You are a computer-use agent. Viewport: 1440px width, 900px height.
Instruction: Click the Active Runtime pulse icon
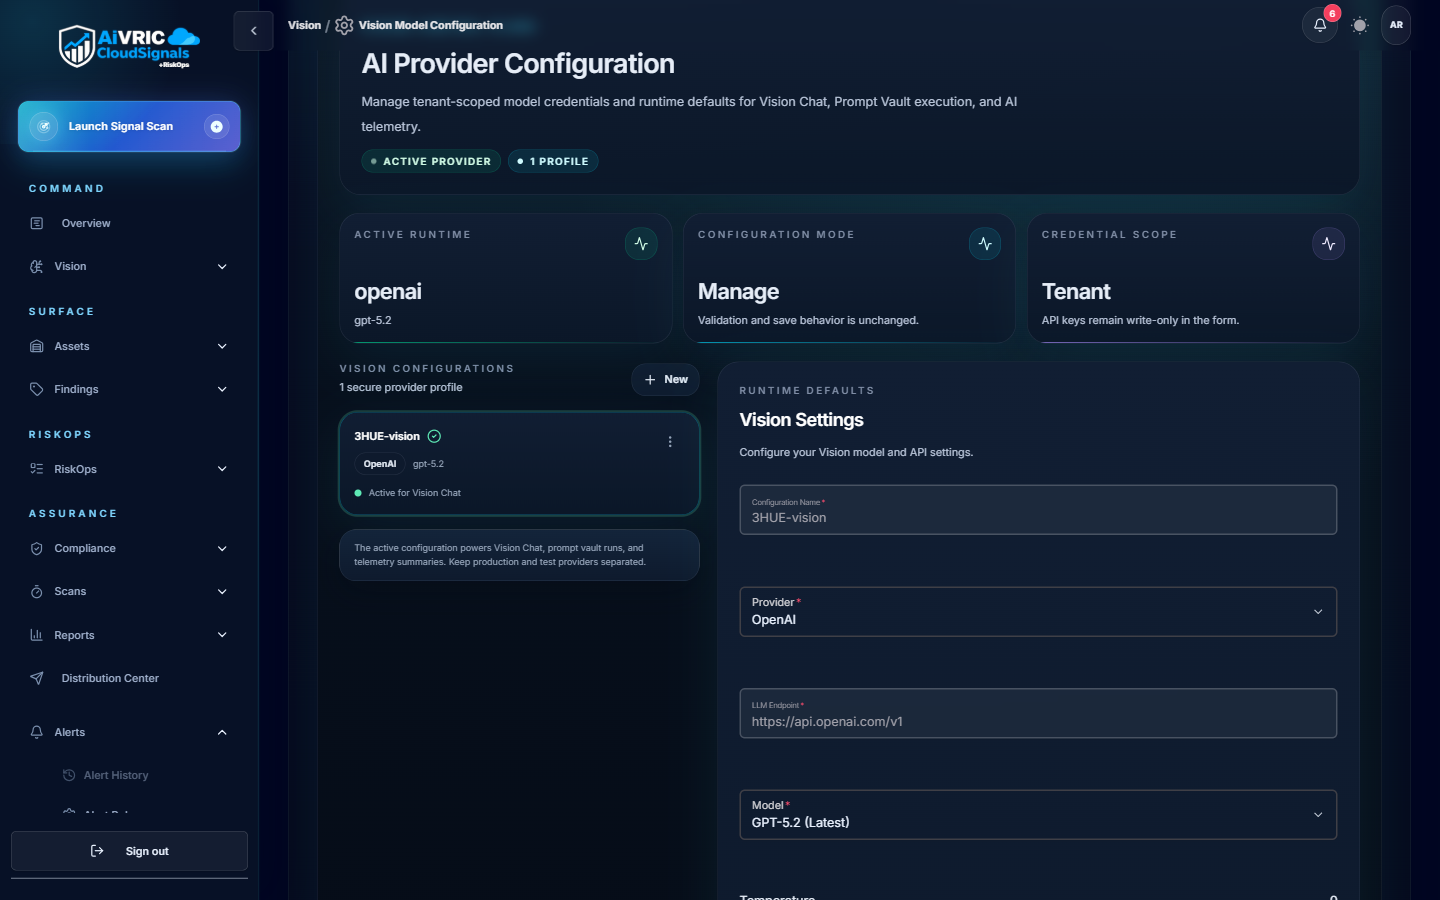click(x=641, y=244)
